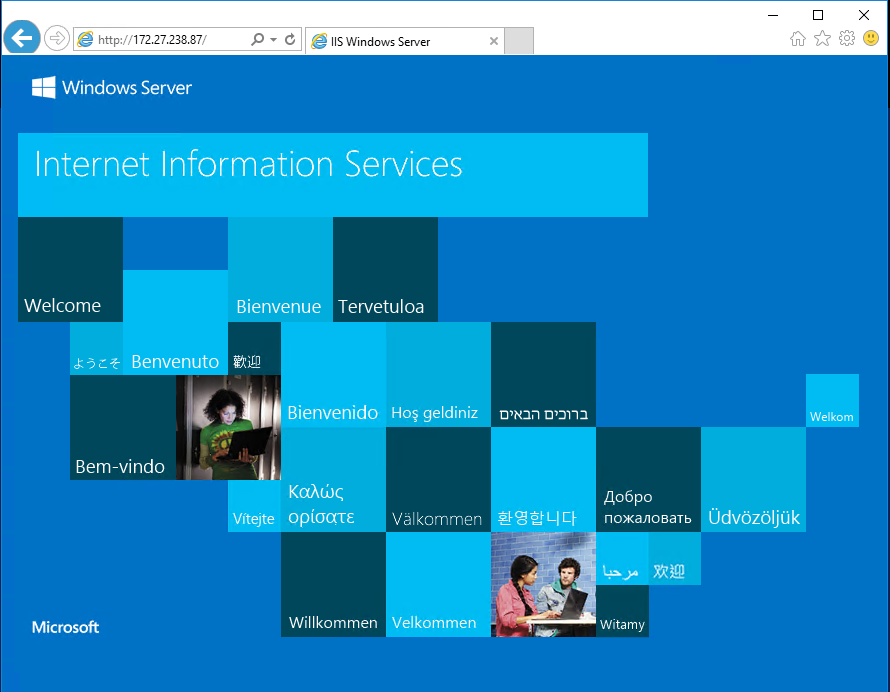Click the Arabic مرحبا tile
Image resolution: width=890 pixels, height=692 pixels.
(622, 559)
